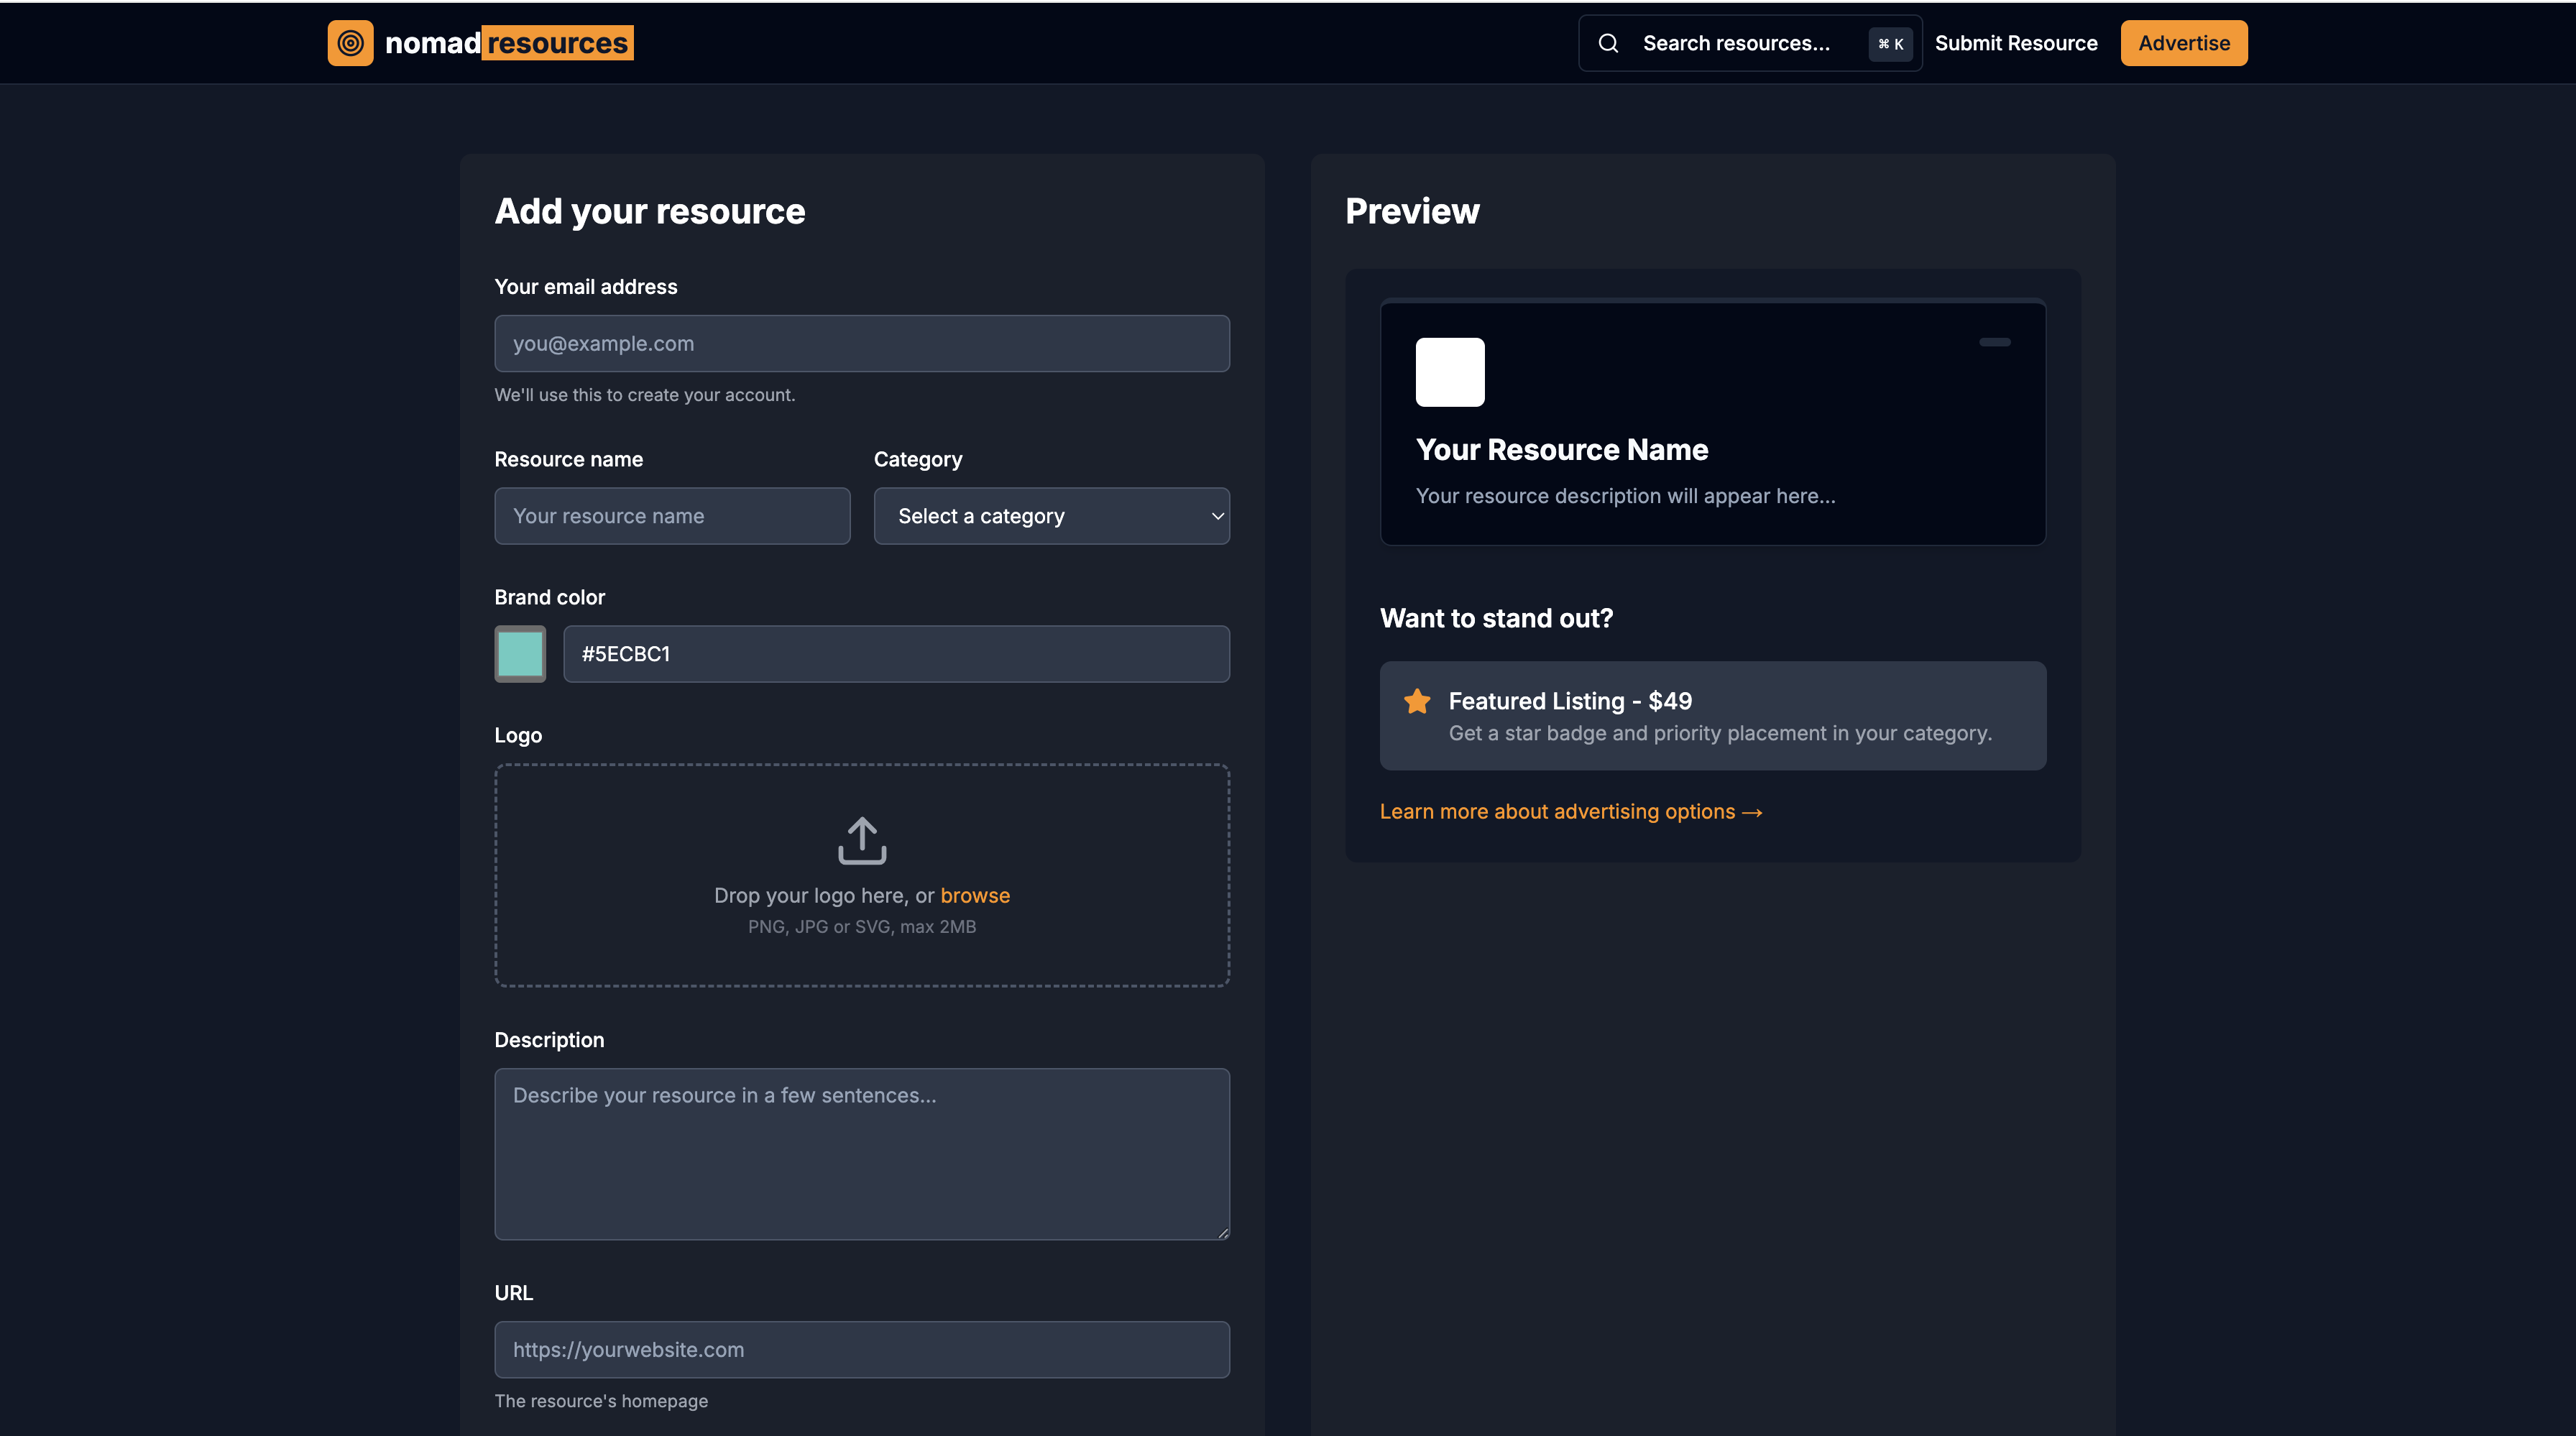
Task: Click the browse link in logo upload area
Action: click(975, 895)
